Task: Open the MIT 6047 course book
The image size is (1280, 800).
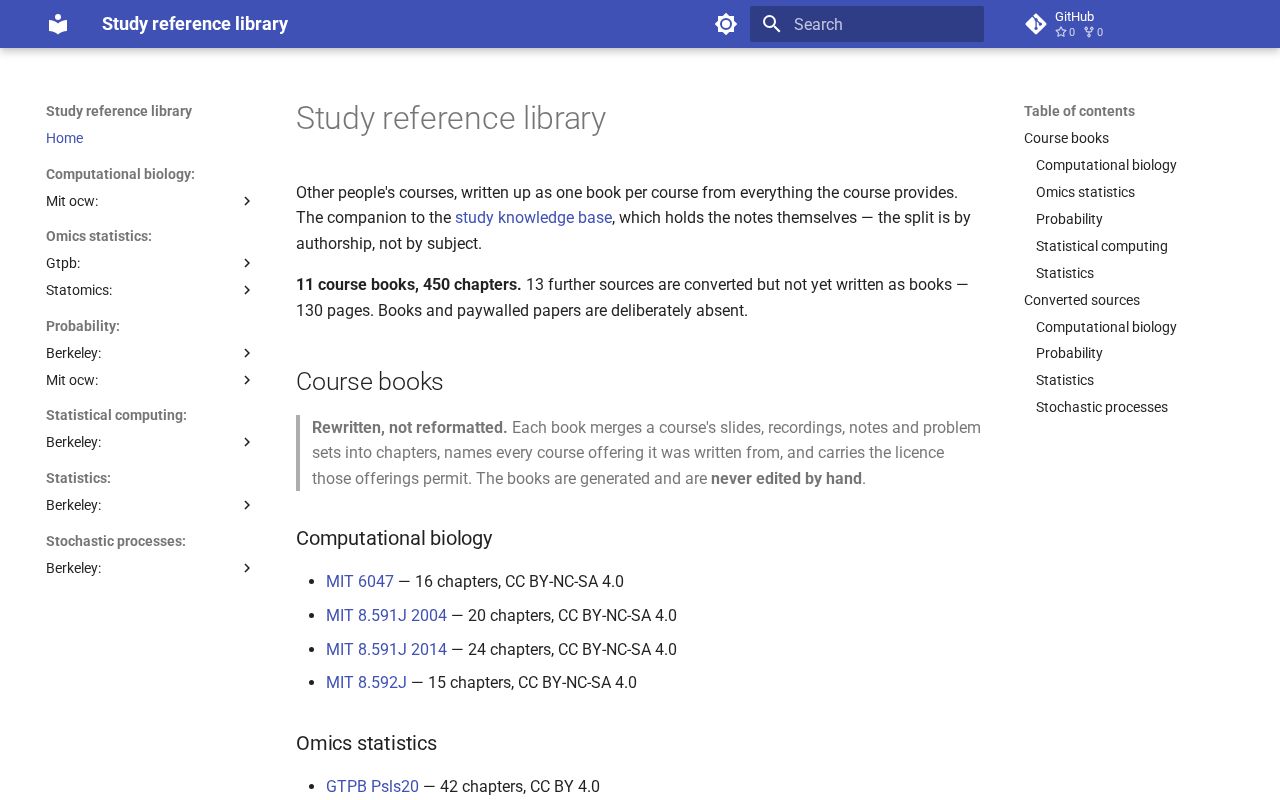Action: pos(360,581)
